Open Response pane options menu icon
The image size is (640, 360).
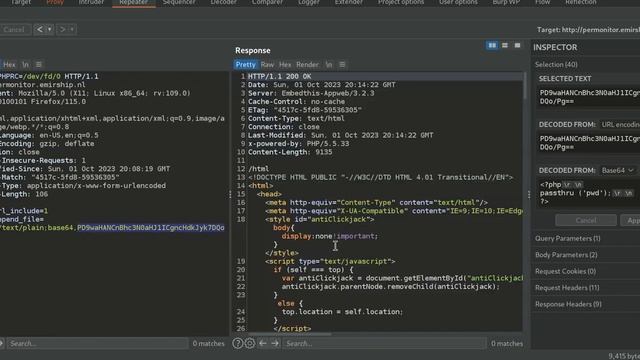click(342, 64)
